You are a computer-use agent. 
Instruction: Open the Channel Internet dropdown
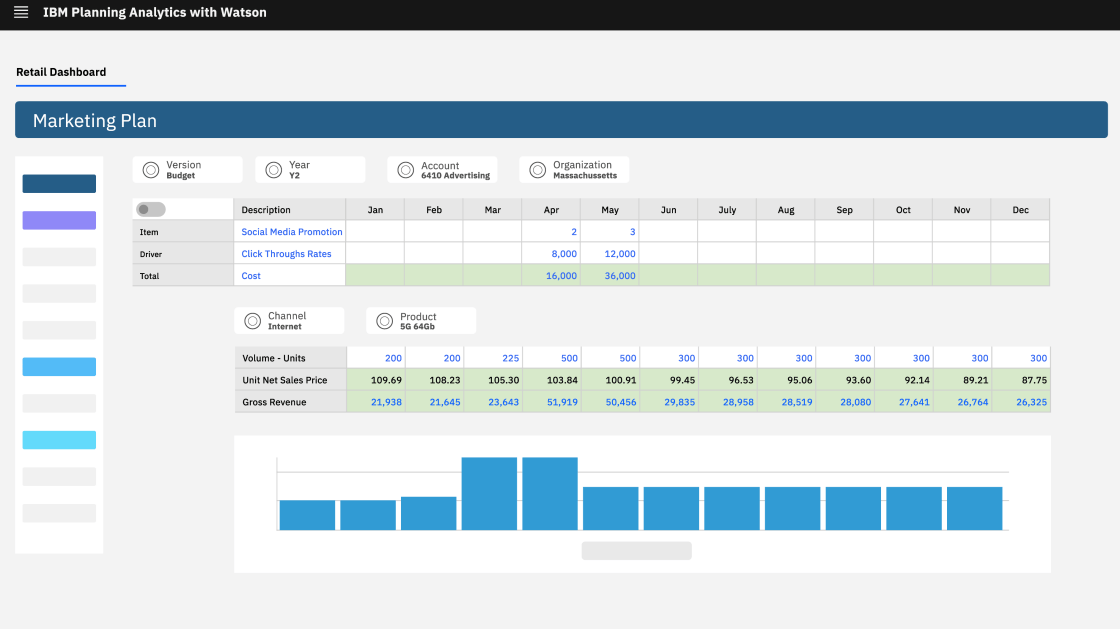(289, 321)
